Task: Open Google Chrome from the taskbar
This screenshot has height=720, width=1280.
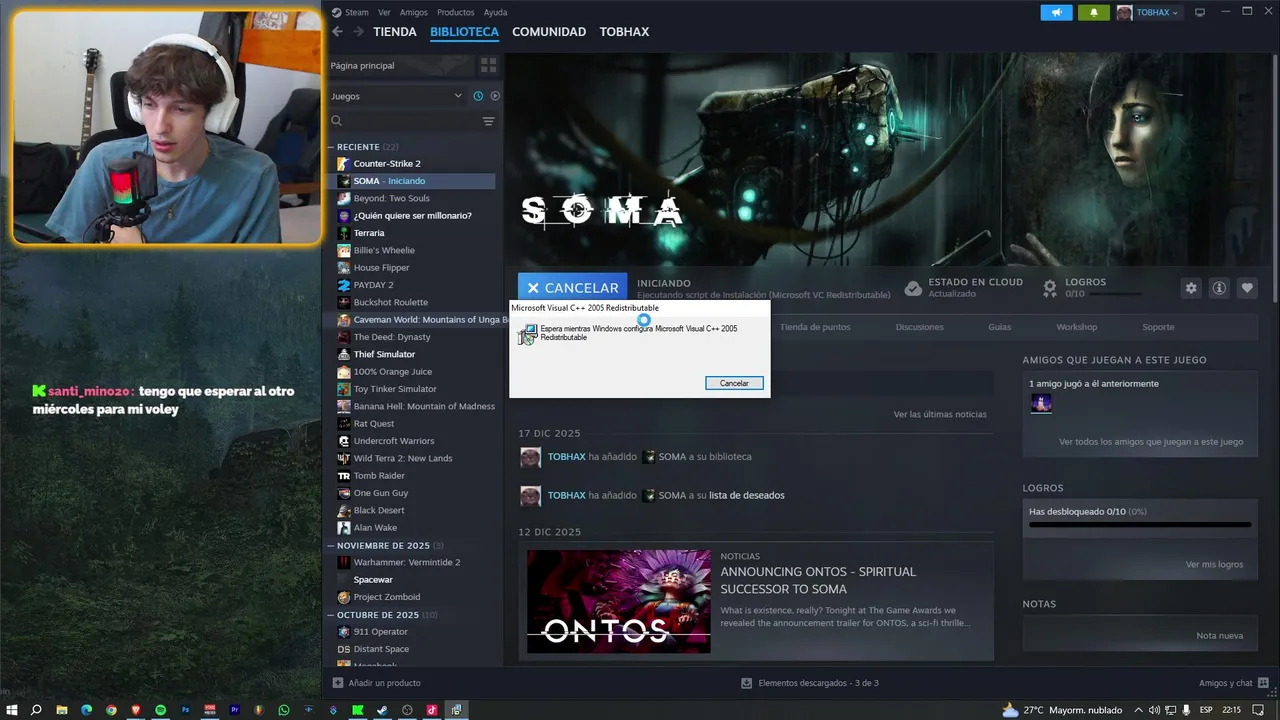Action: 111,710
